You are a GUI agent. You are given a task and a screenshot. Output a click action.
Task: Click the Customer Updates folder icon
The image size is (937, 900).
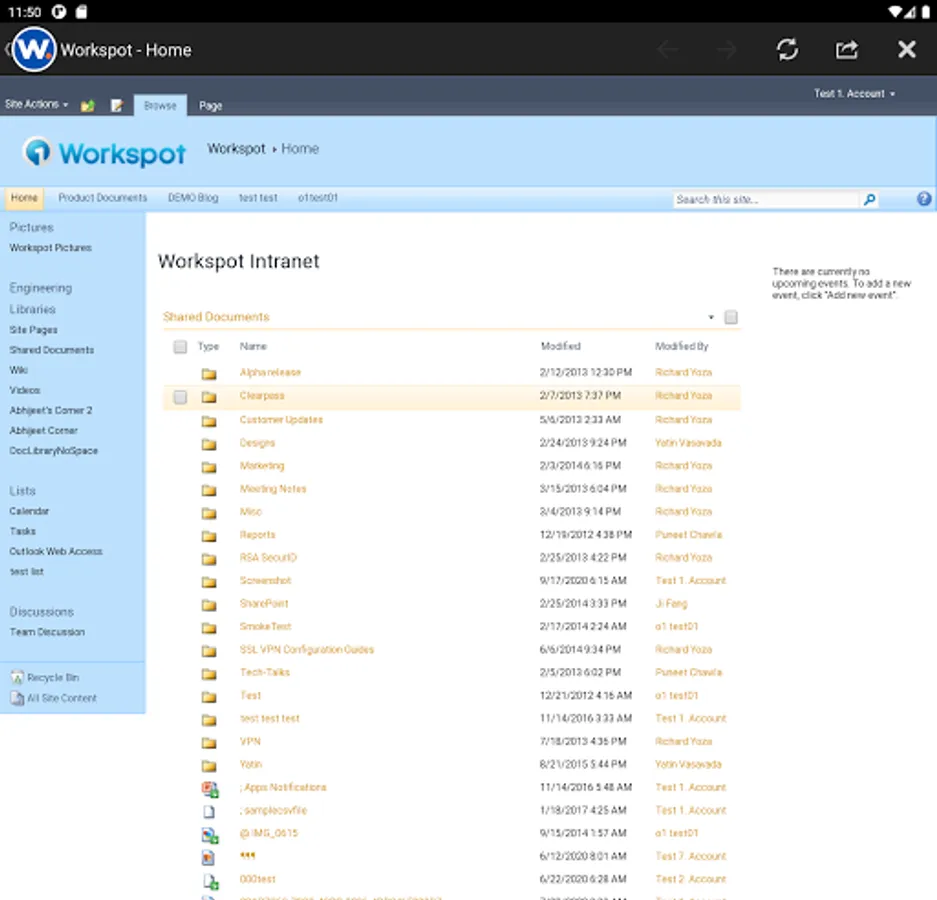tap(209, 421)
